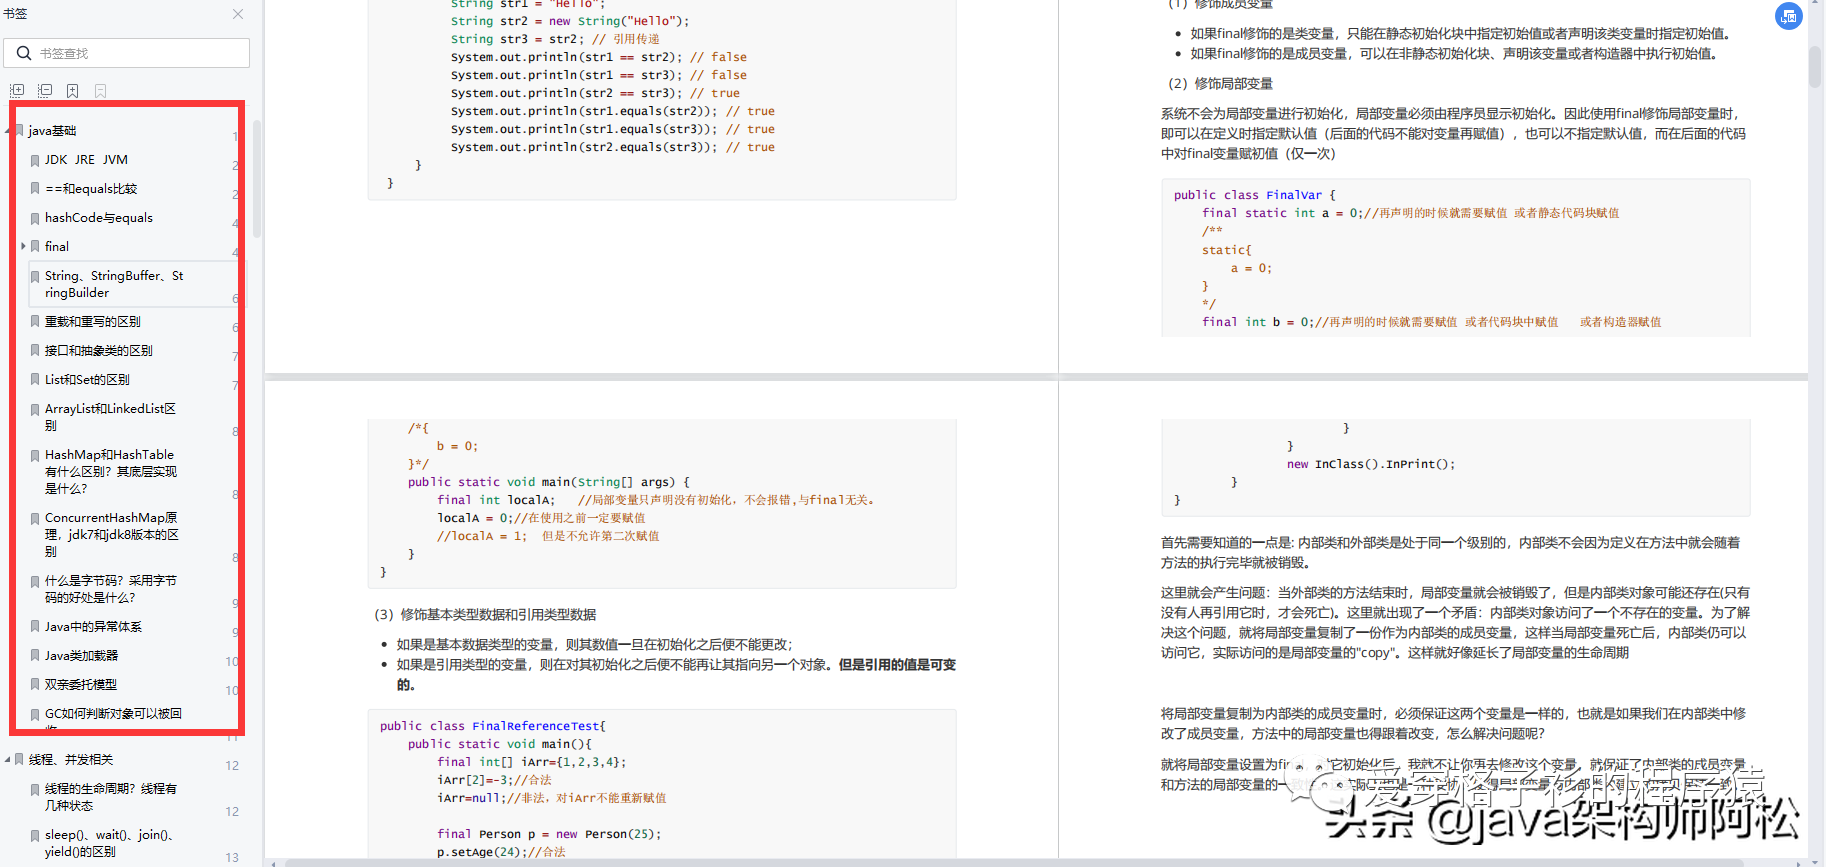
Task: Add a new bookmark using the bookmark-plus icon
Action: click(73, 91)
